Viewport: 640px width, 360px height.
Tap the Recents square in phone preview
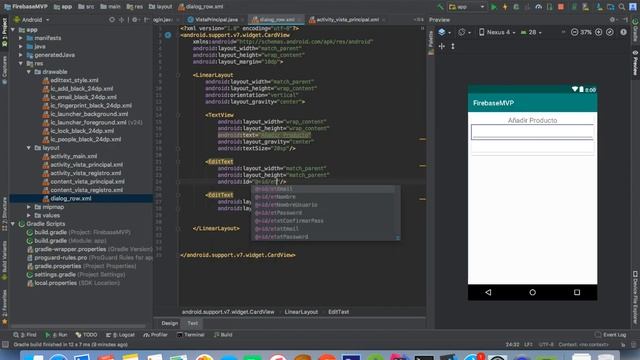pyautogui.click(x=577, y=292)
